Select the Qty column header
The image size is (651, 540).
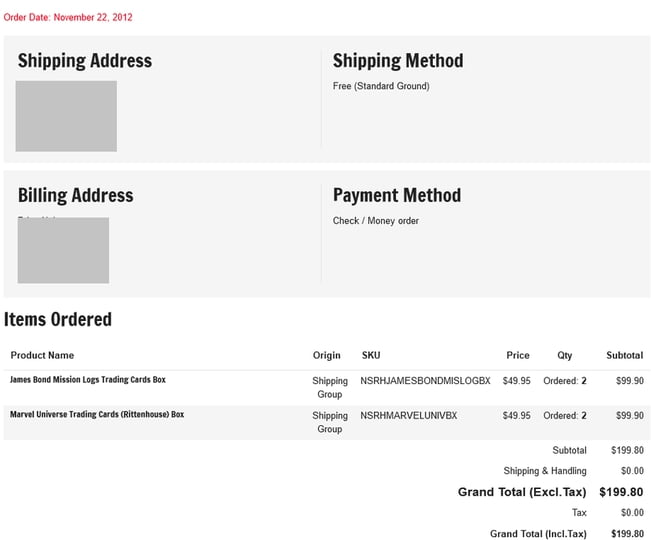coord(565,355)
